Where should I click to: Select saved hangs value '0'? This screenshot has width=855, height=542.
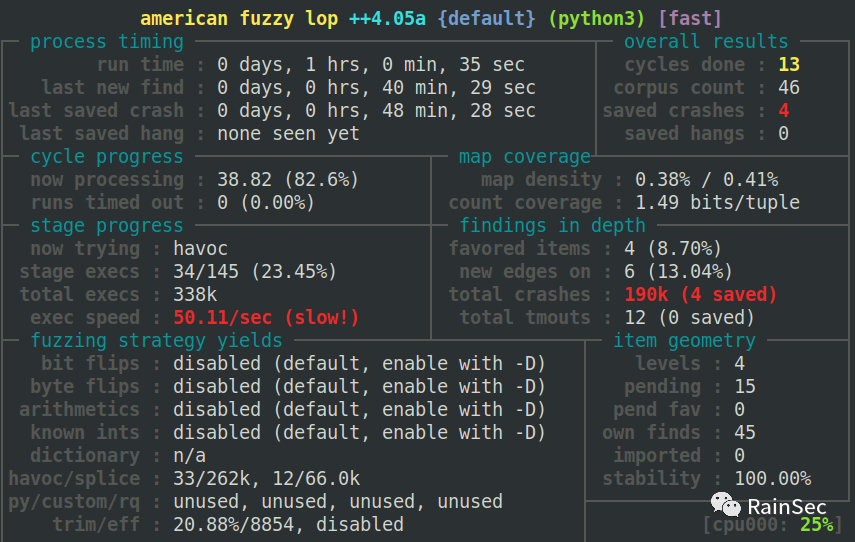pyautogui.click(x=784, y=133)
